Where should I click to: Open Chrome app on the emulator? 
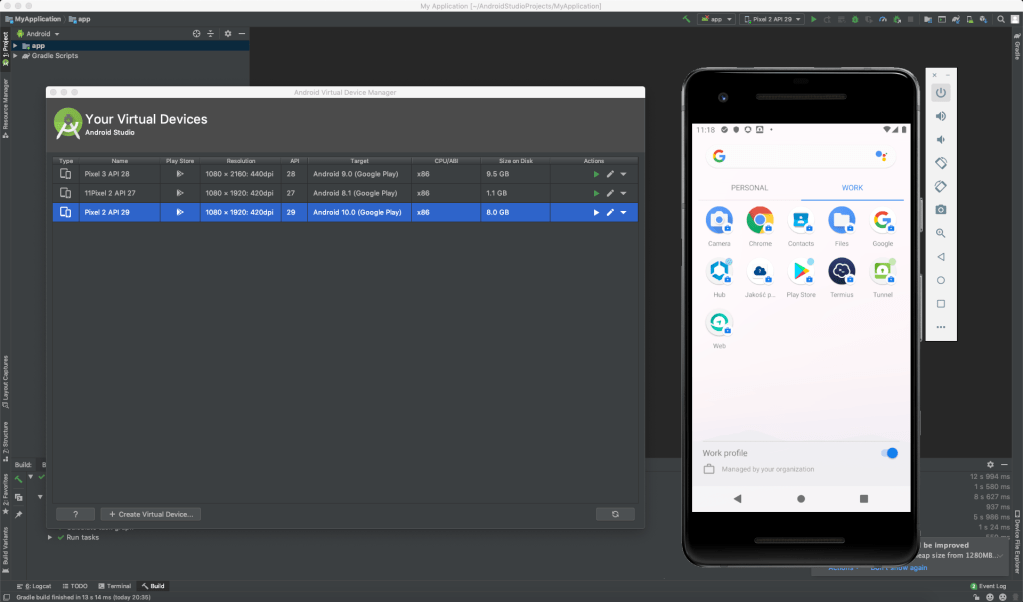point(760,221)
